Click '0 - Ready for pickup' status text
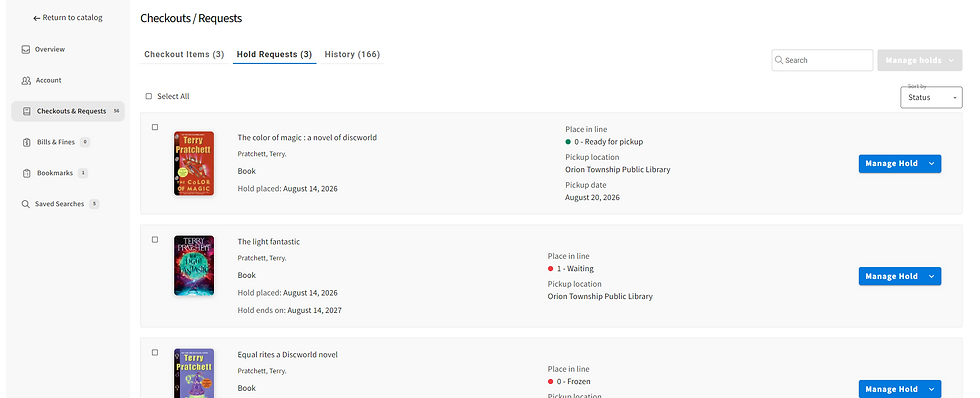This screenshot has height=398, width=980. click(609, 142)
